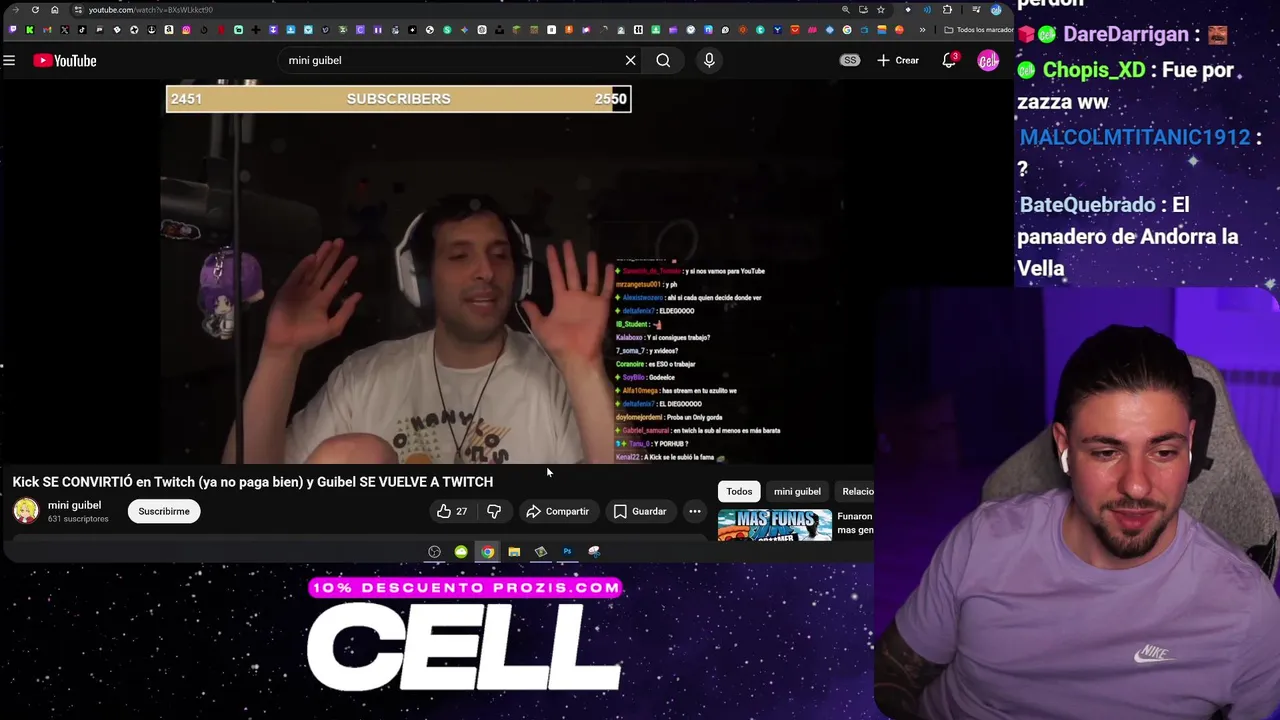The image size is (1280, 720).
Task: Go to YouTube home via logo
Action: (65, 61)
